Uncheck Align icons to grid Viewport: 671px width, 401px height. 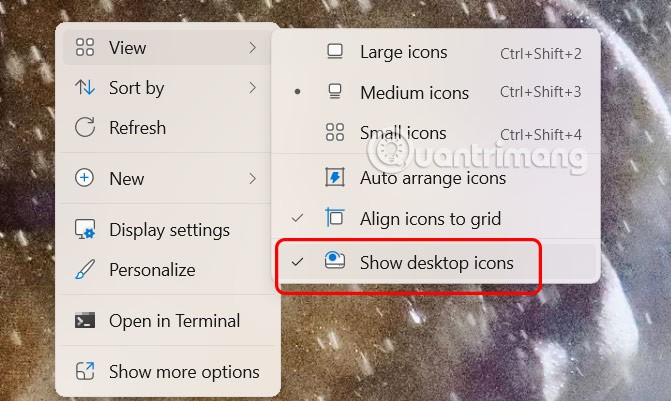(x=430, y=218)
